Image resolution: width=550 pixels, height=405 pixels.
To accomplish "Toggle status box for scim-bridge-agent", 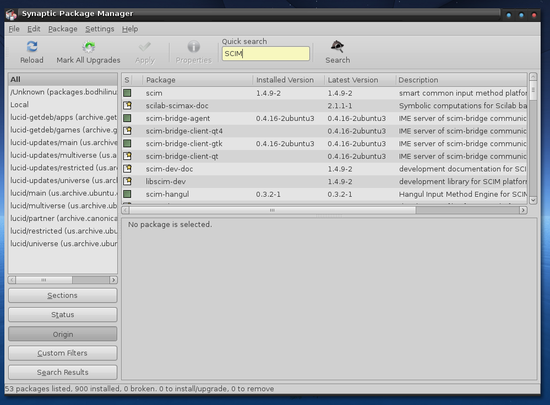I will pyautogui.click(x=127, y=118).
